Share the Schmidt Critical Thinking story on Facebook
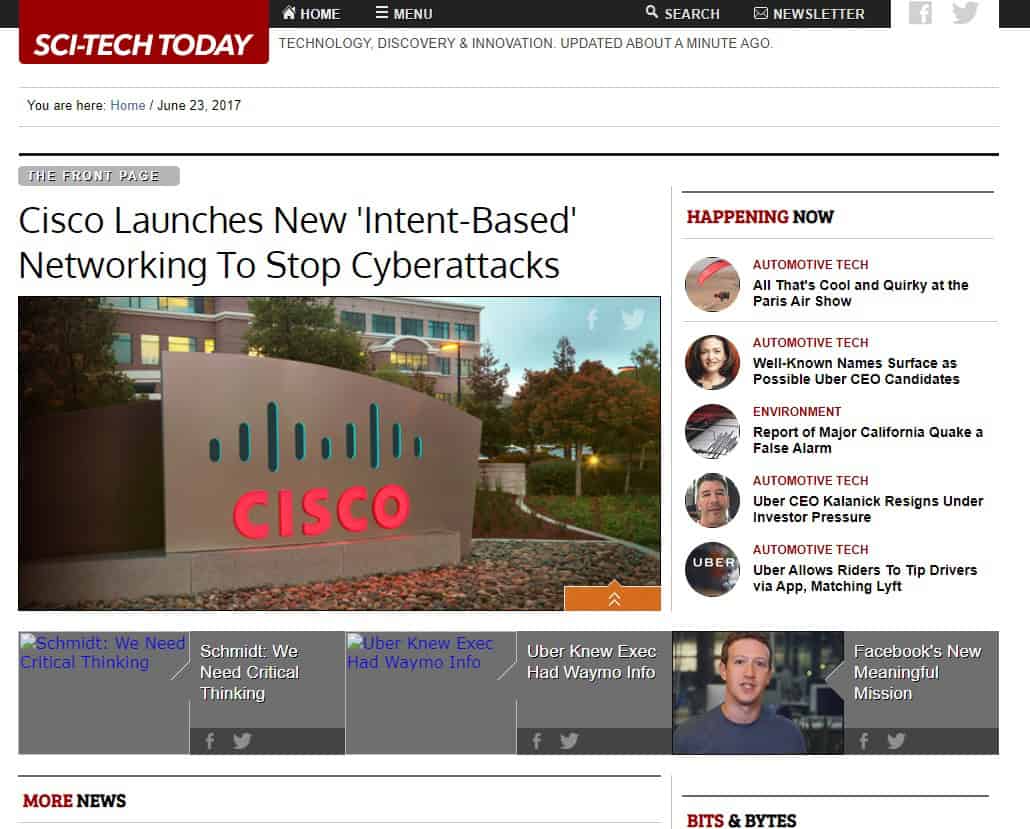Screen dimensions: 1030x829 (210, 741)
